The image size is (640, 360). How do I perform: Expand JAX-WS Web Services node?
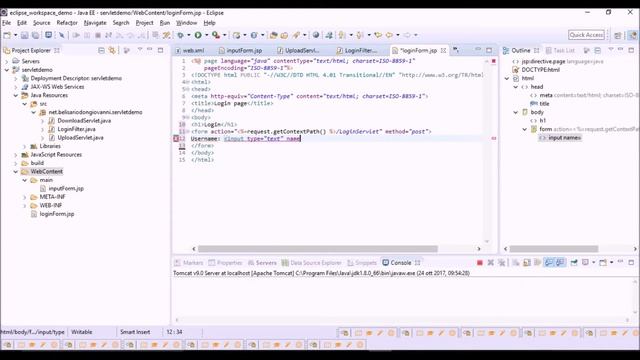[16, 87]
